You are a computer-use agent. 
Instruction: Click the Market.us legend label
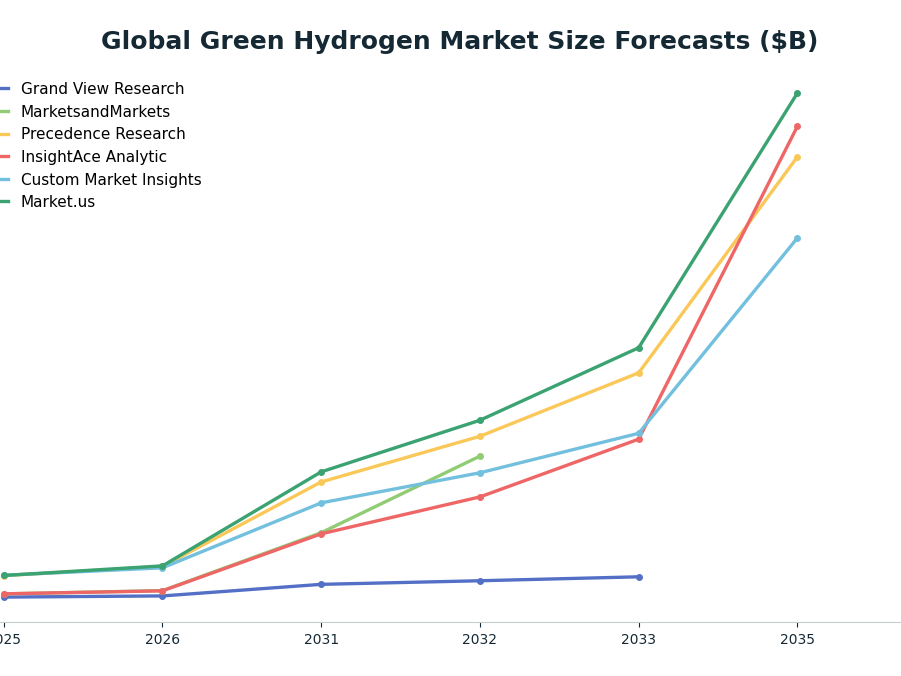(x=58, y=202)
